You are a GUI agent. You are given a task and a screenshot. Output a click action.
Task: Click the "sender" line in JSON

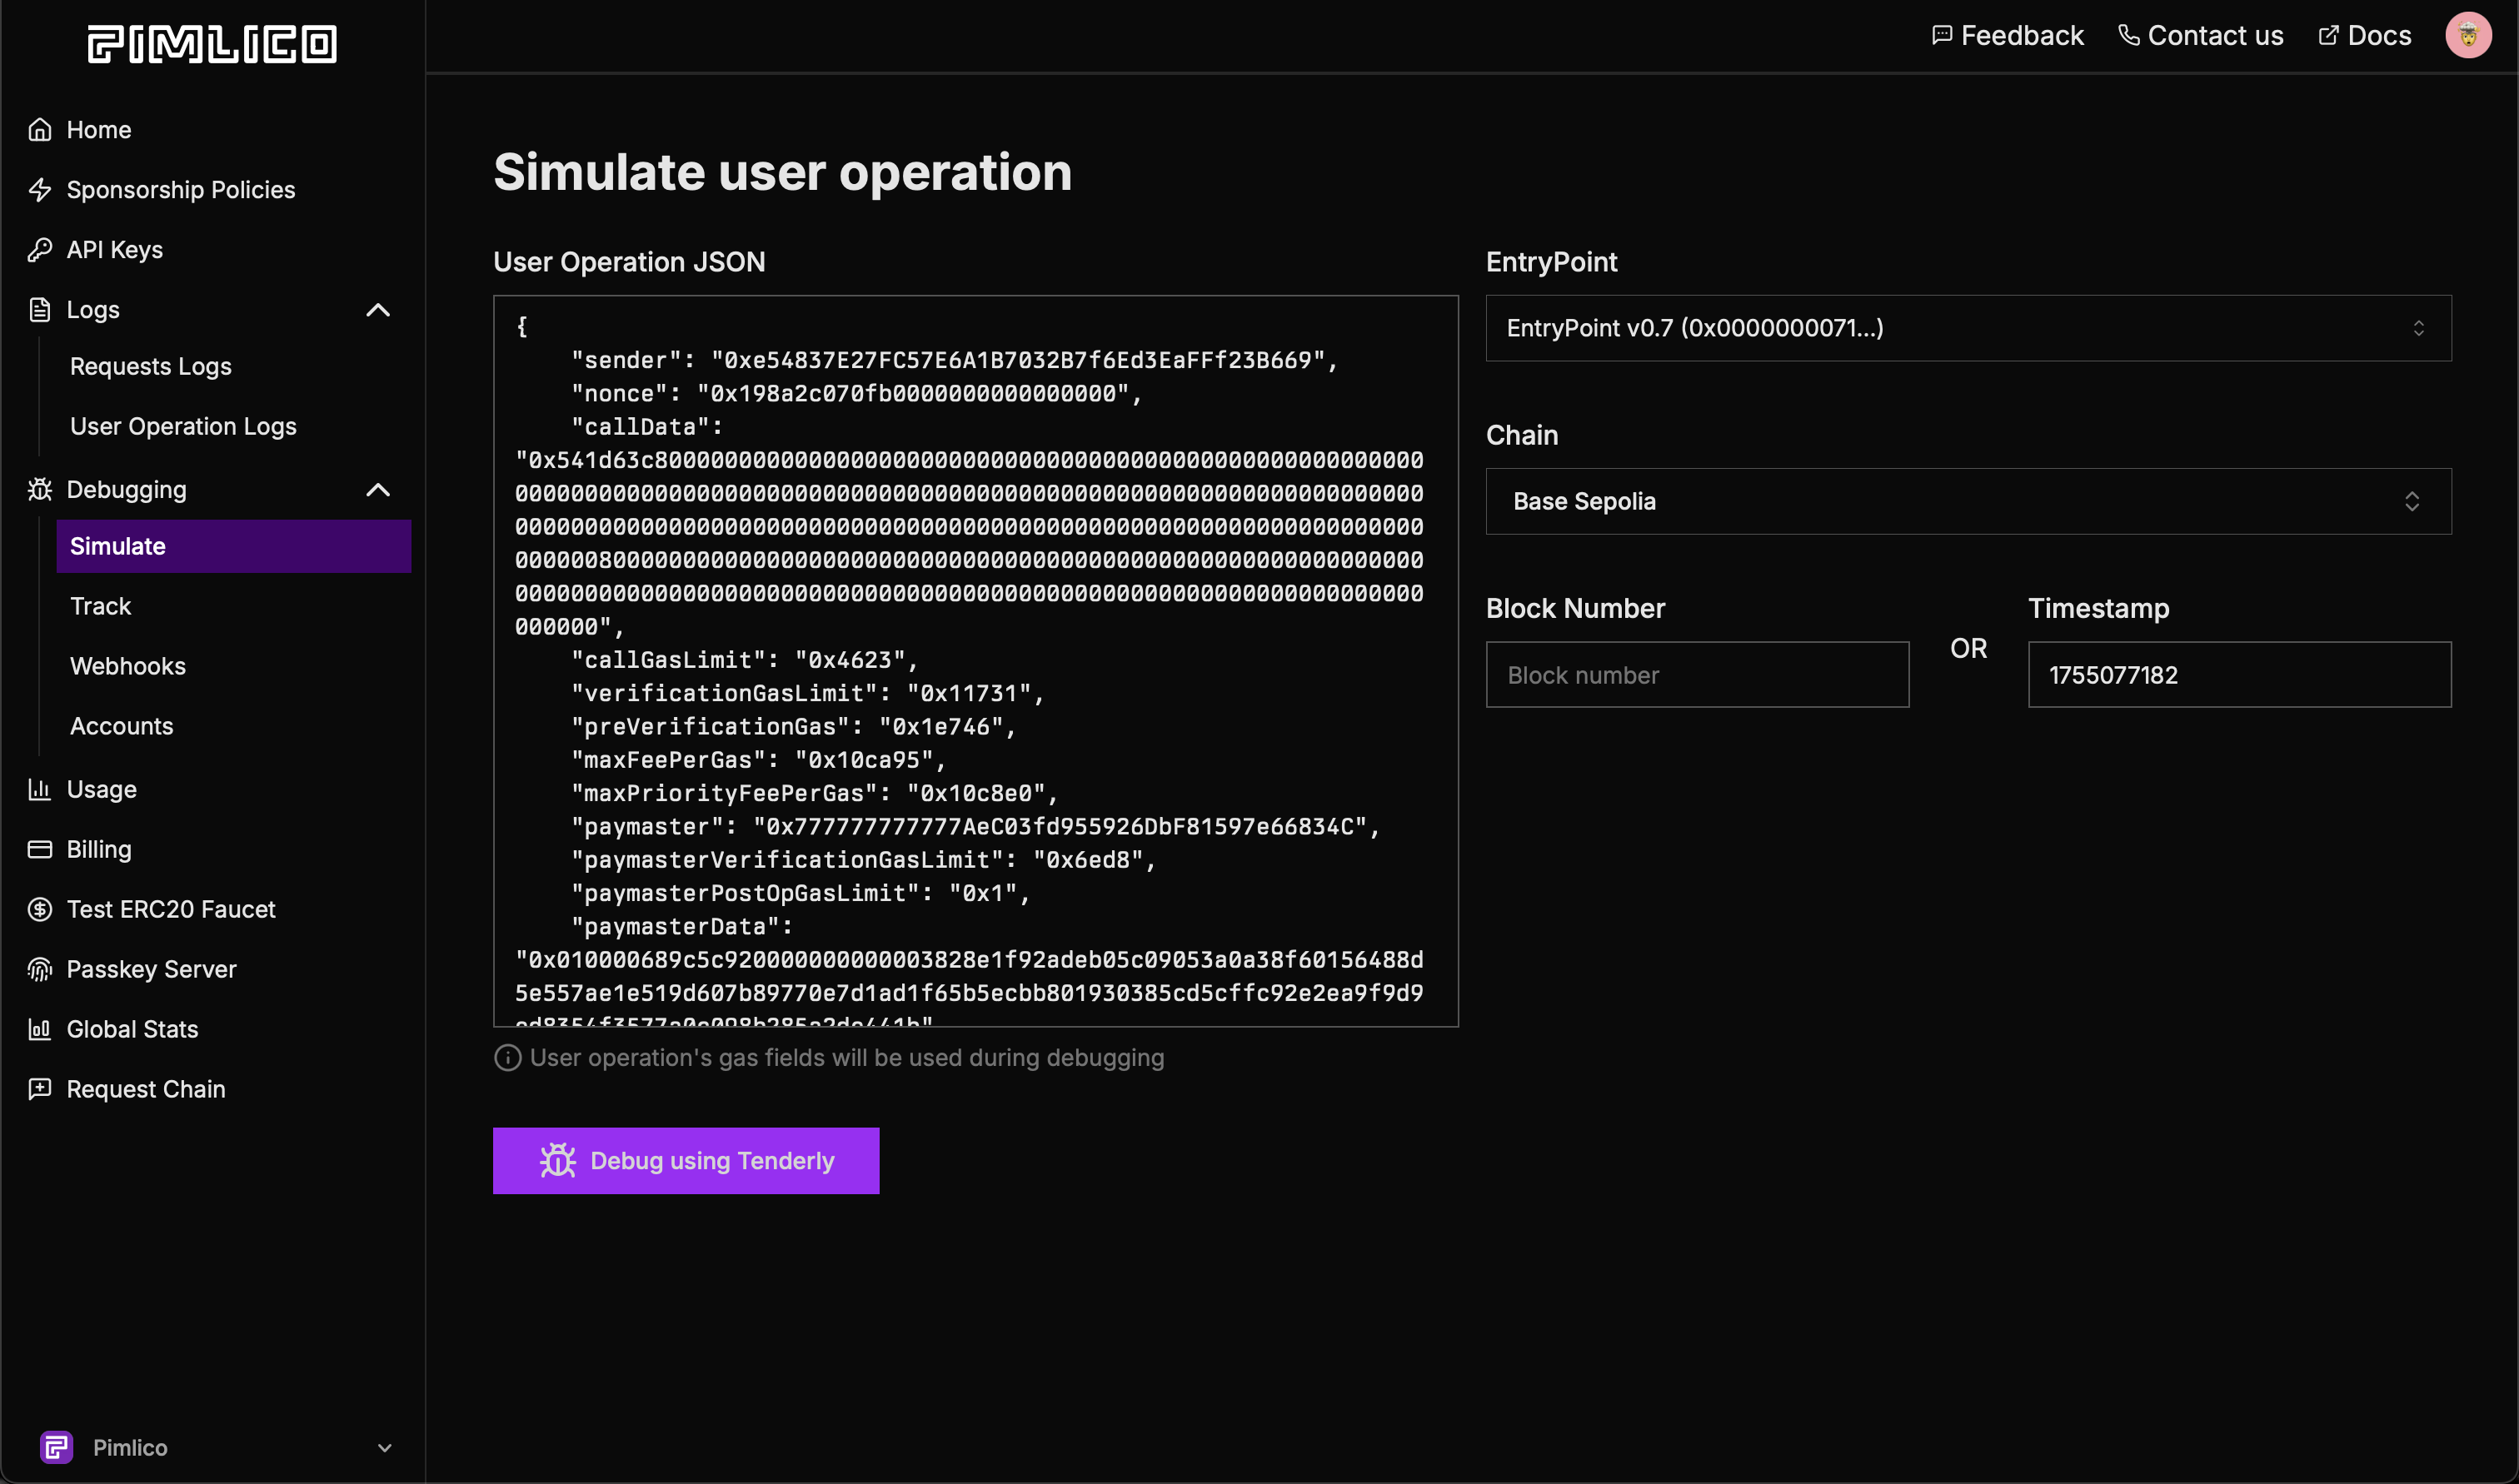(954, 361)
